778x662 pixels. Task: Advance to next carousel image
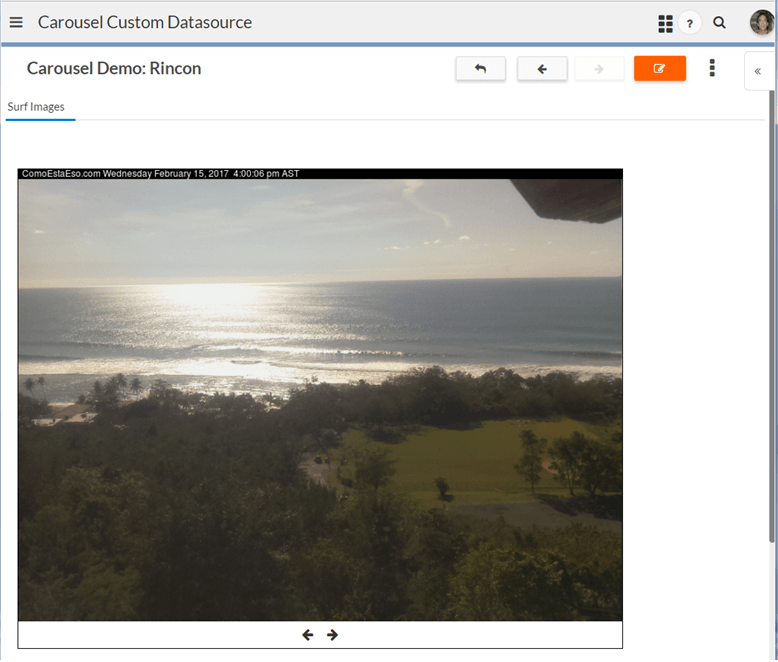click(x=333, y=635)
